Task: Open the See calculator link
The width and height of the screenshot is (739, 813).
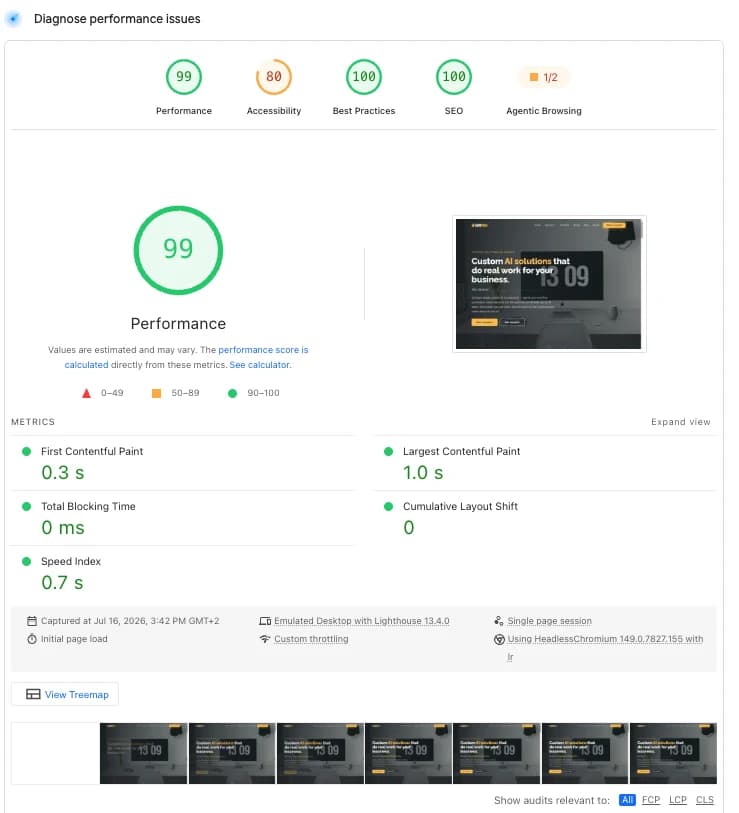Action: click(x=259, y=365)
